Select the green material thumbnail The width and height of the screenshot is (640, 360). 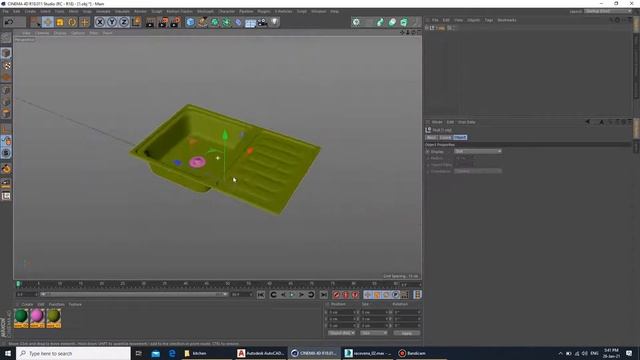click(21, 318)
